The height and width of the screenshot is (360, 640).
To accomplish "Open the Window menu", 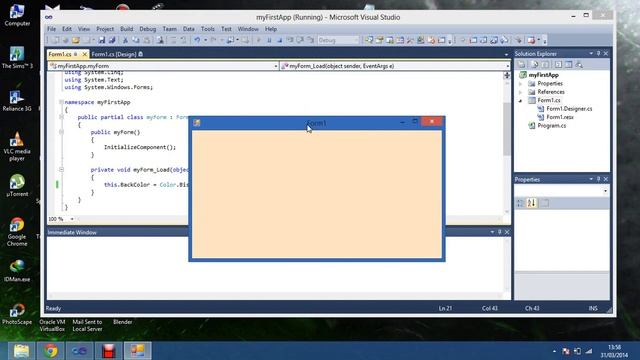I will [x=248, y=29].
